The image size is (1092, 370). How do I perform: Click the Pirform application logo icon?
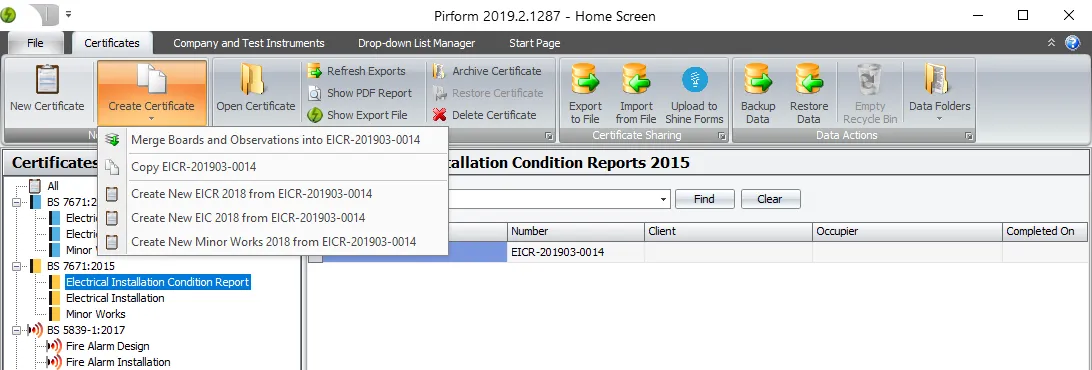8,15
